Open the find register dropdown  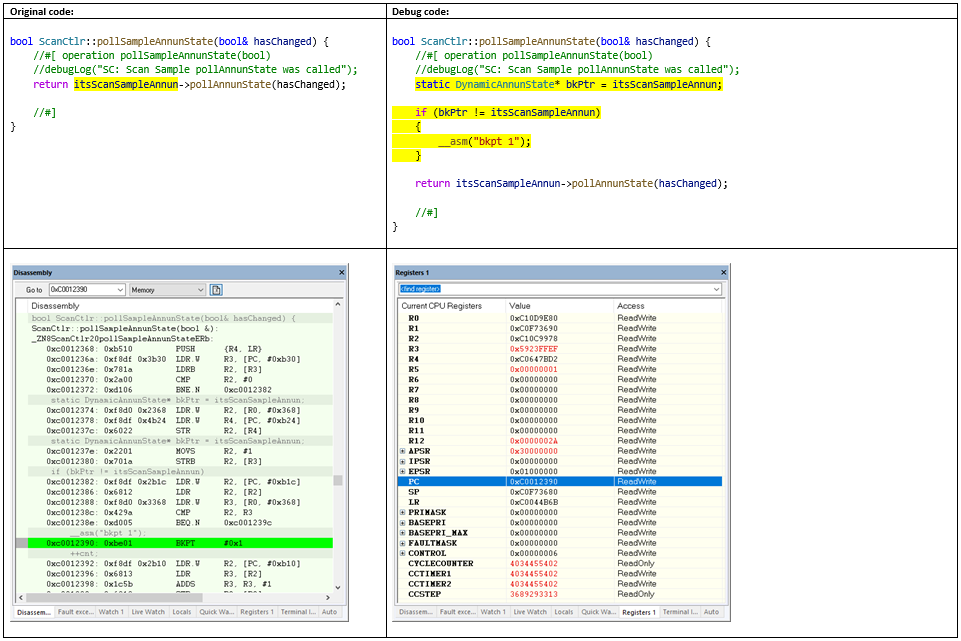pos(716,289)
